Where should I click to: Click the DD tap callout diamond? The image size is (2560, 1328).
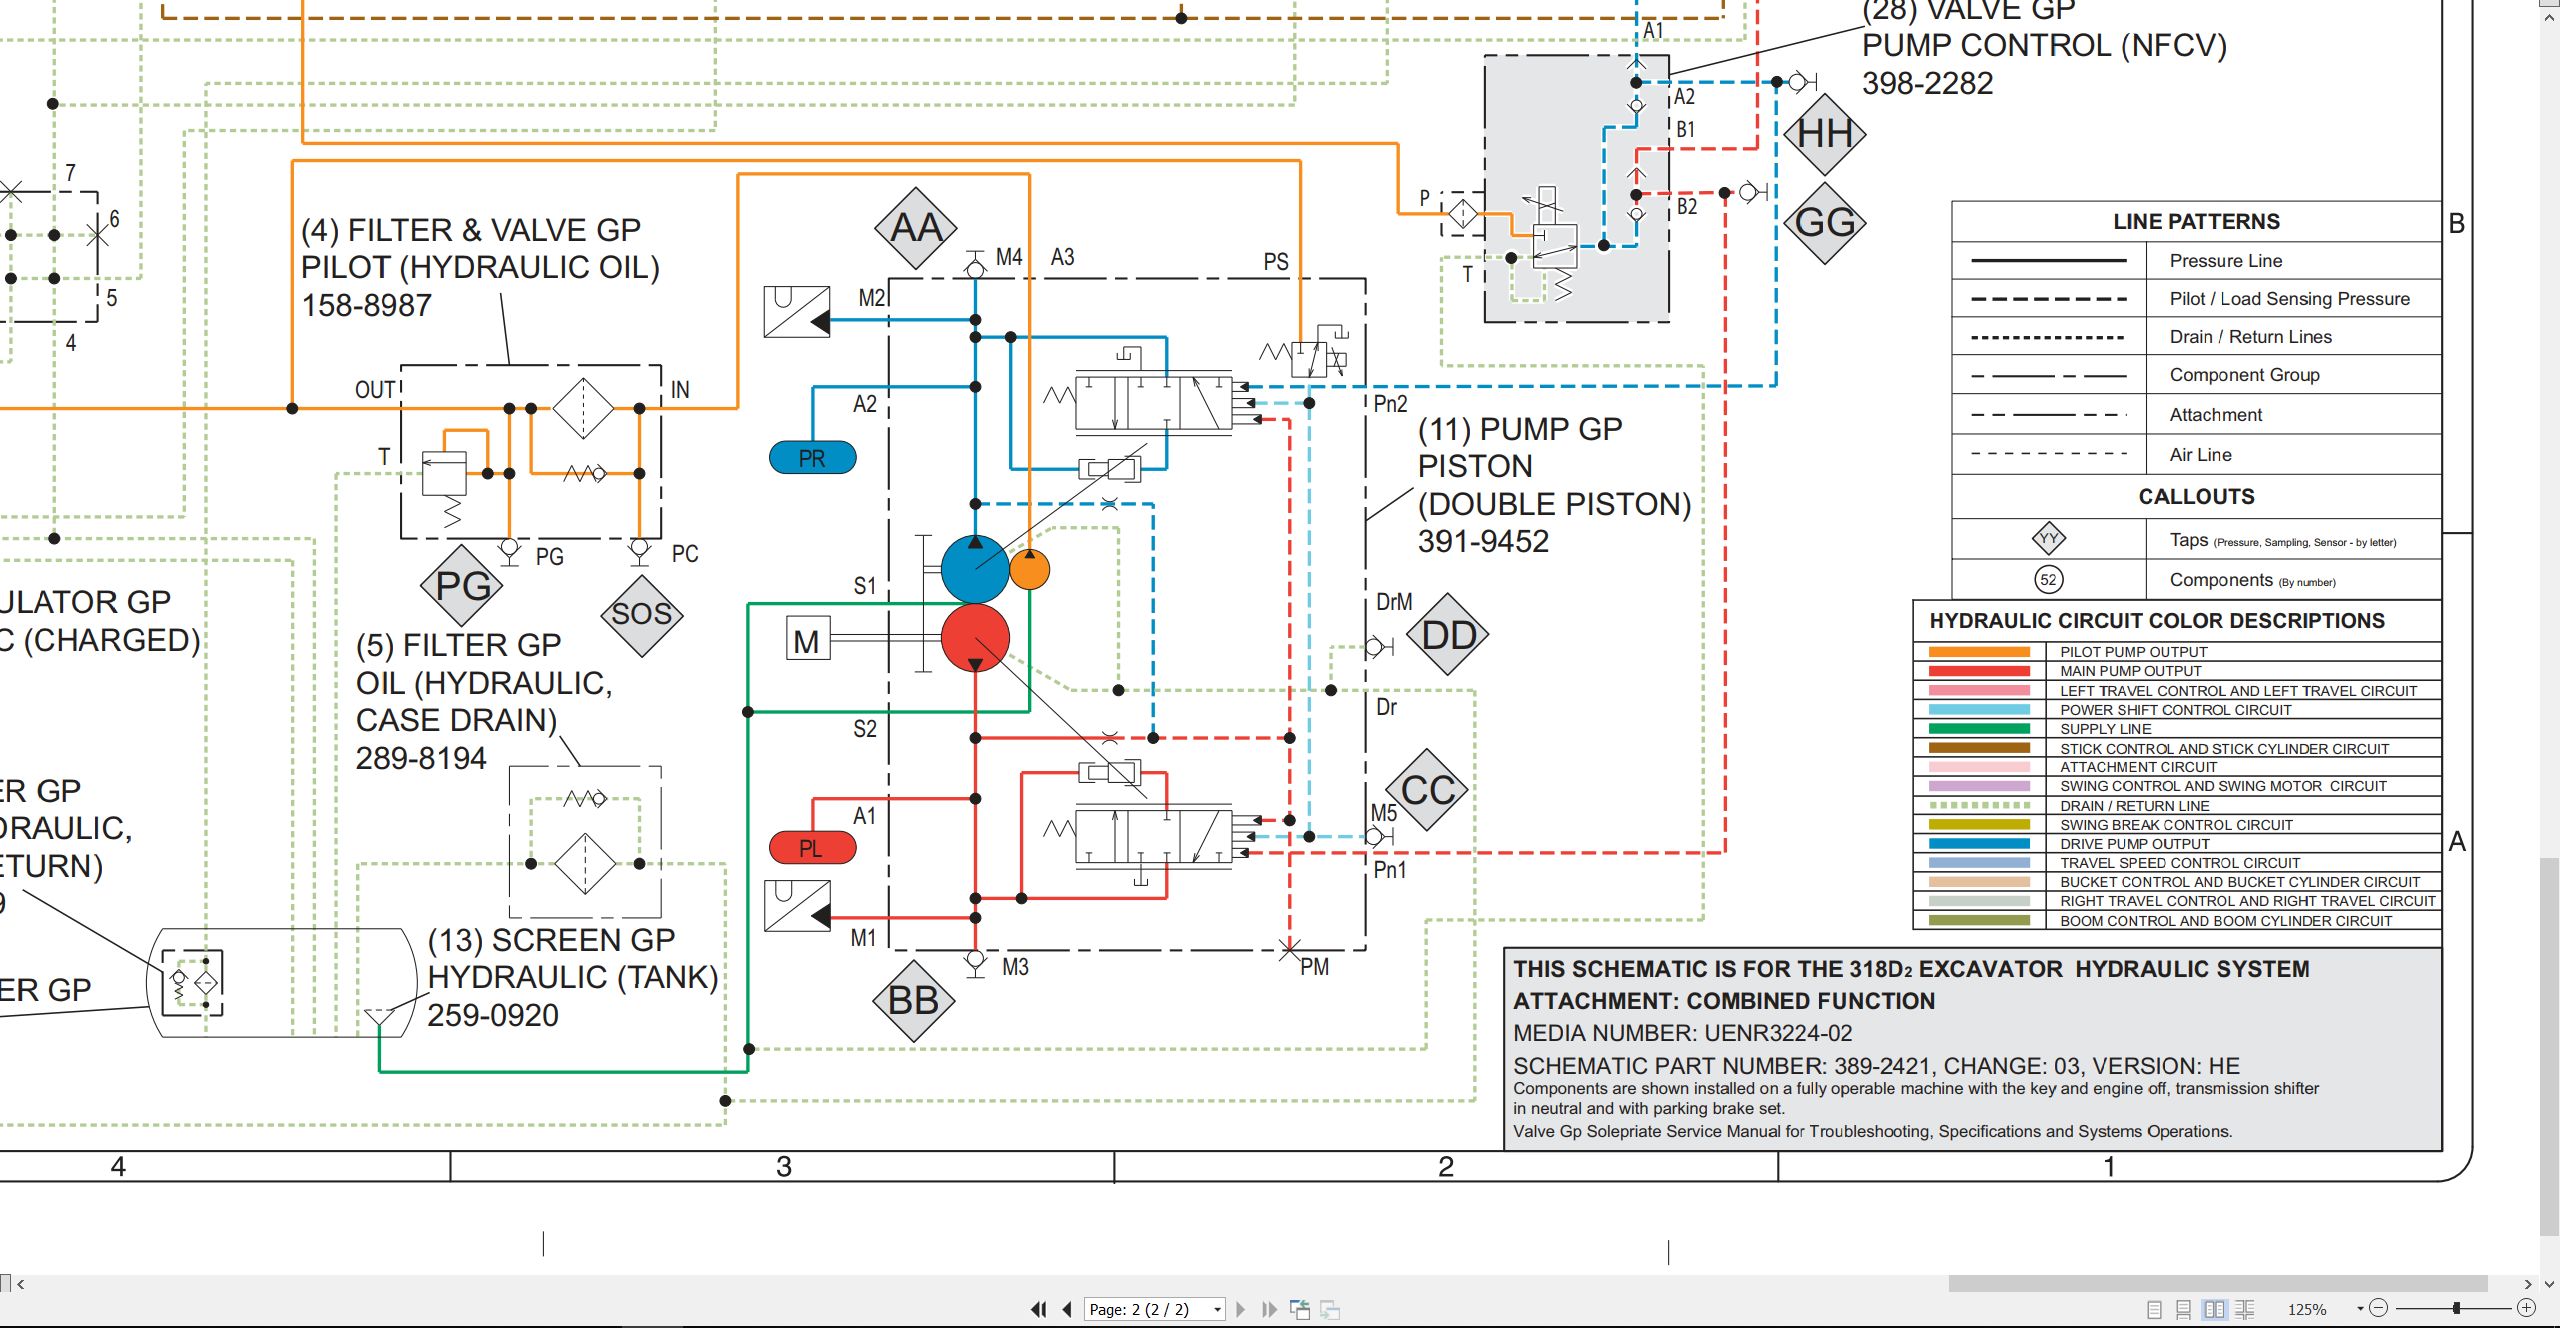[1448, 635]
